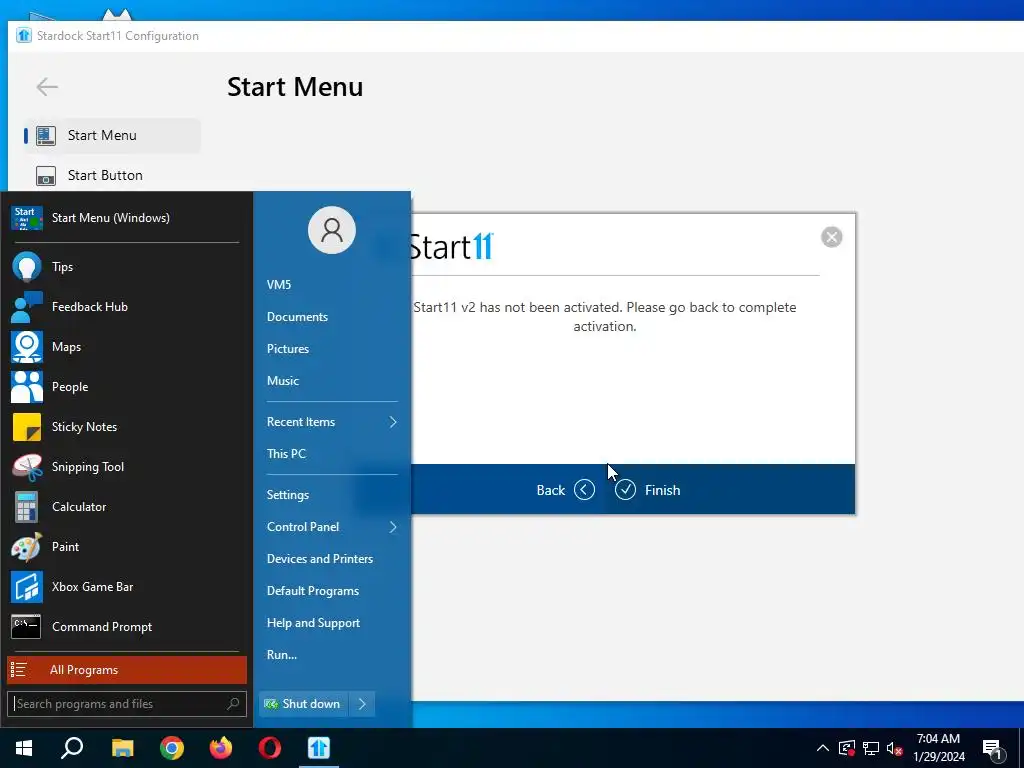
Task: Open This PC from start menu
Action: (286, 454)
